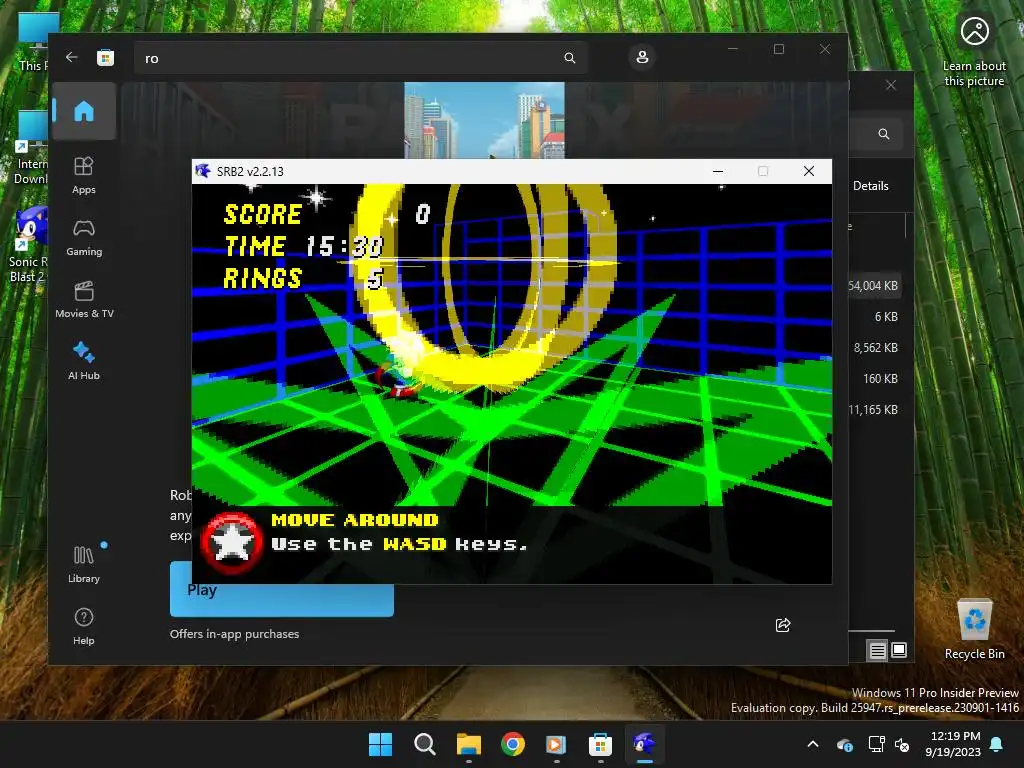Switch to Microsoft Store in taskbar
Viewport: 1024px width, 768px height.
[600, 744]
